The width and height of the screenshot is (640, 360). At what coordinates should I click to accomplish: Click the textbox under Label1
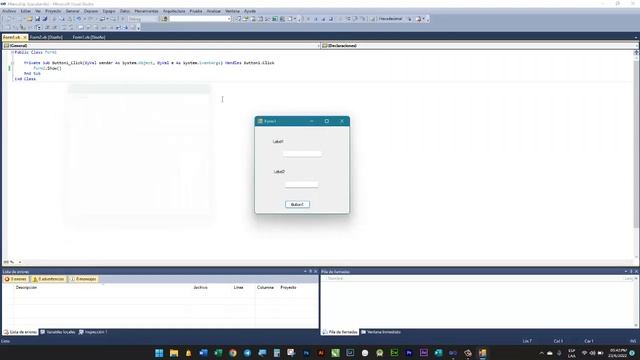click(302, 154)
